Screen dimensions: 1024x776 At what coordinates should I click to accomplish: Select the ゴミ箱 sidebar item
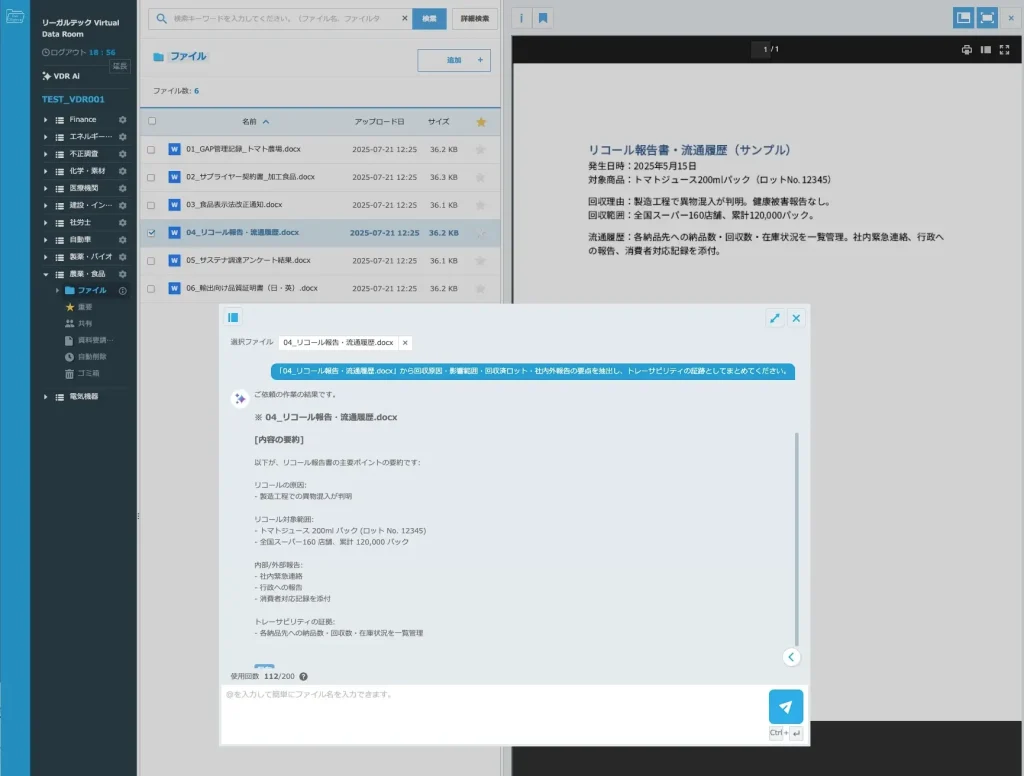pos(88,373)
